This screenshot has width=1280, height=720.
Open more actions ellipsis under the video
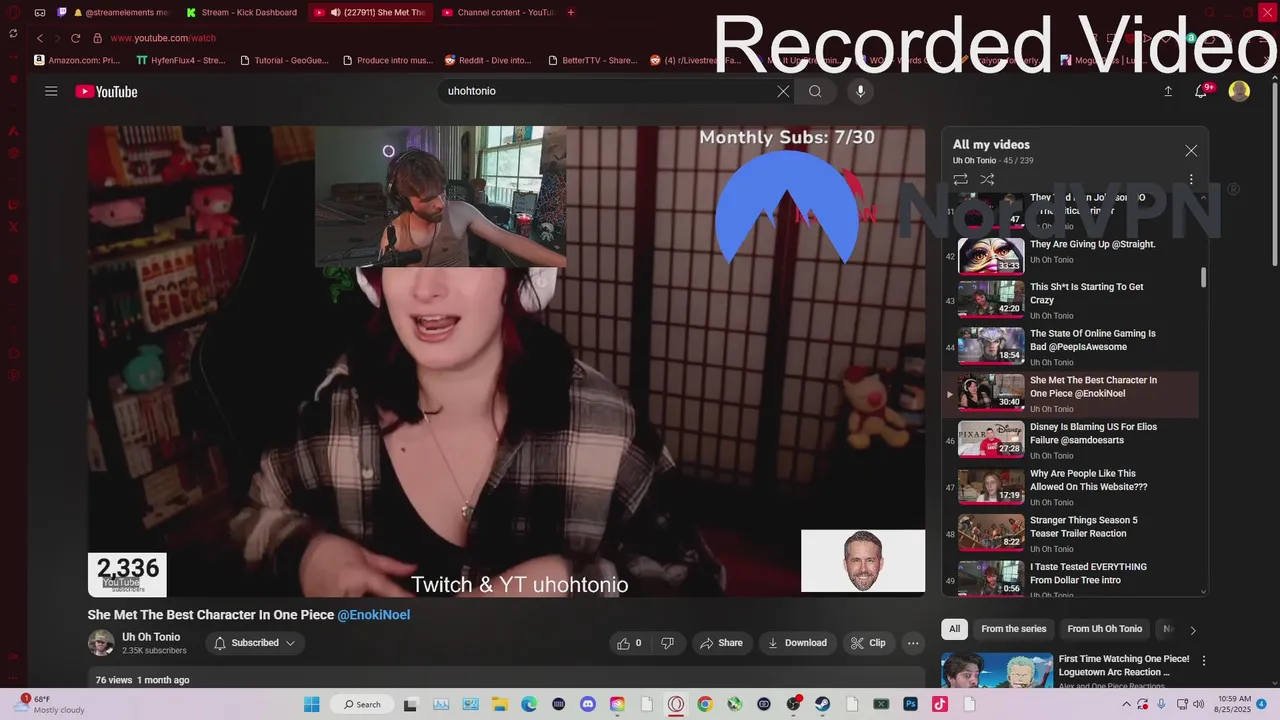click(913, 643)
